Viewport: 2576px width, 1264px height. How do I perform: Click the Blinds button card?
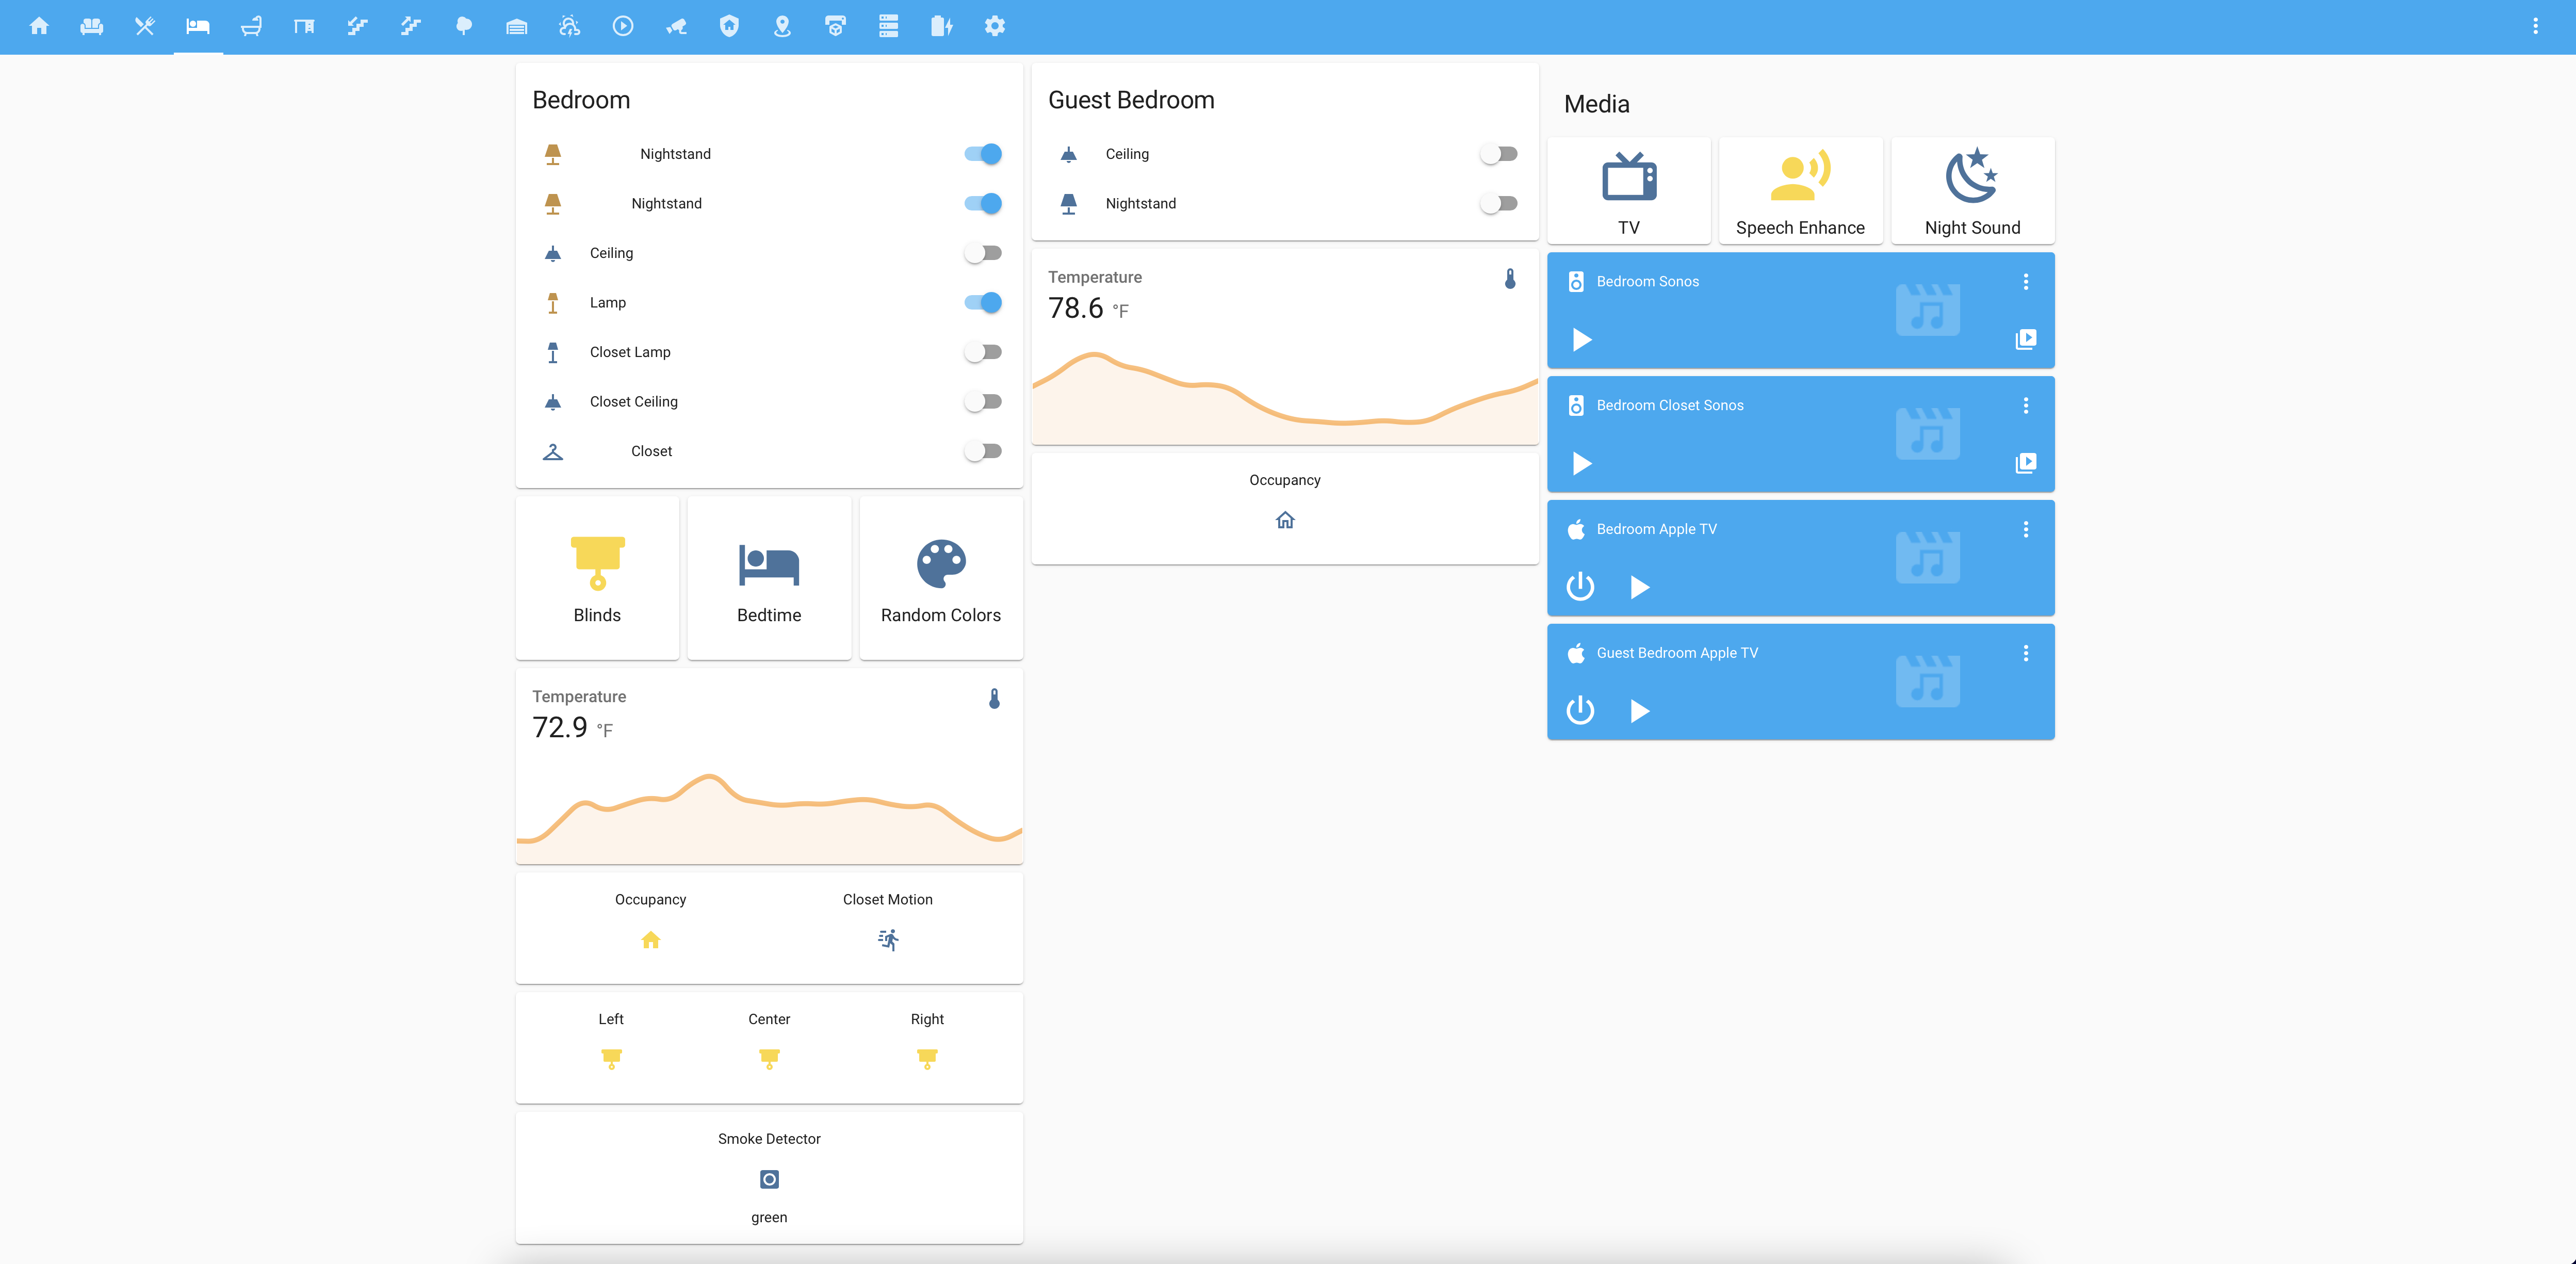coord(597,578)
